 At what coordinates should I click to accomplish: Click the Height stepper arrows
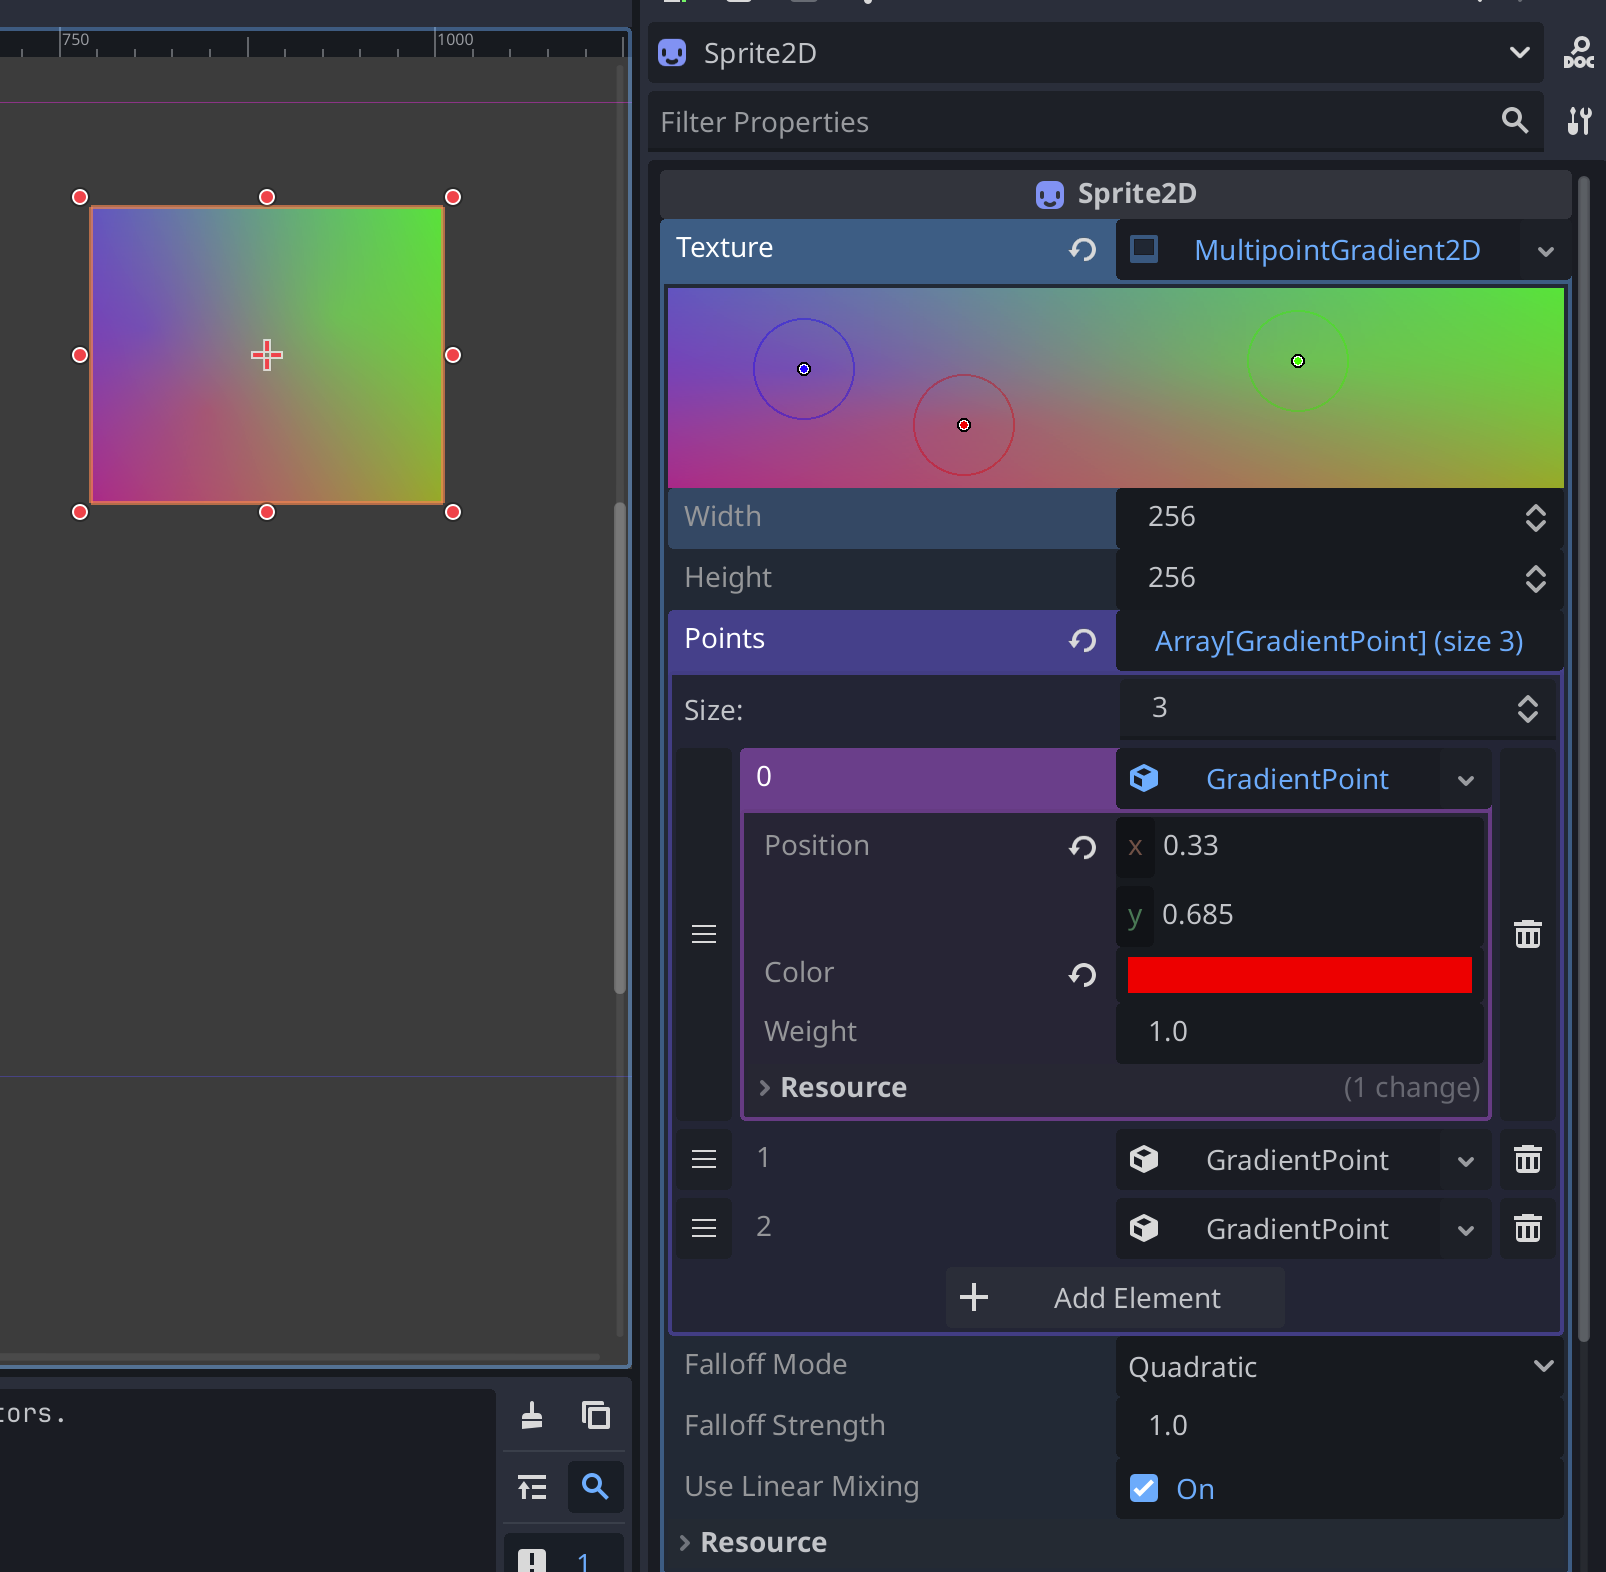(x=1535, y=579)
